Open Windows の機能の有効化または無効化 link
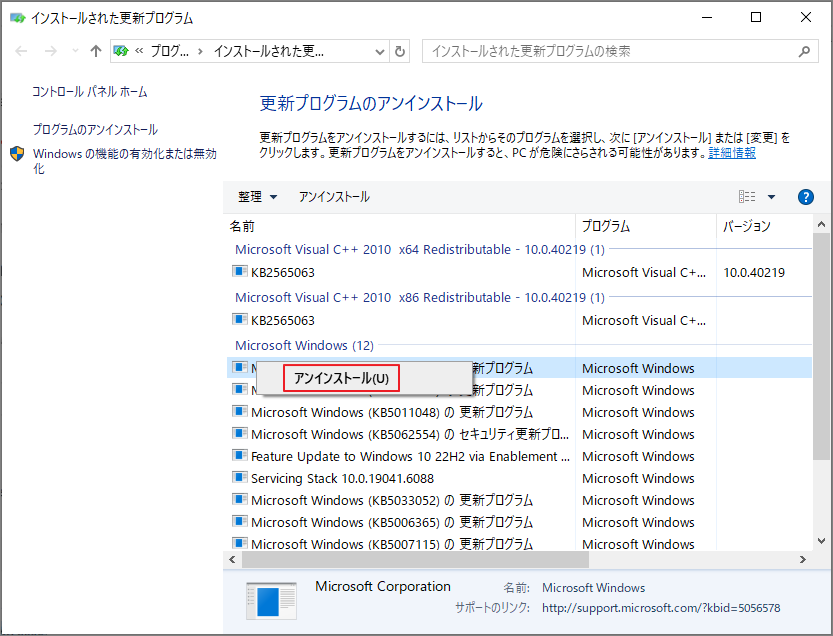The width and height of the screenshot is (833, 636). (125, 161)
